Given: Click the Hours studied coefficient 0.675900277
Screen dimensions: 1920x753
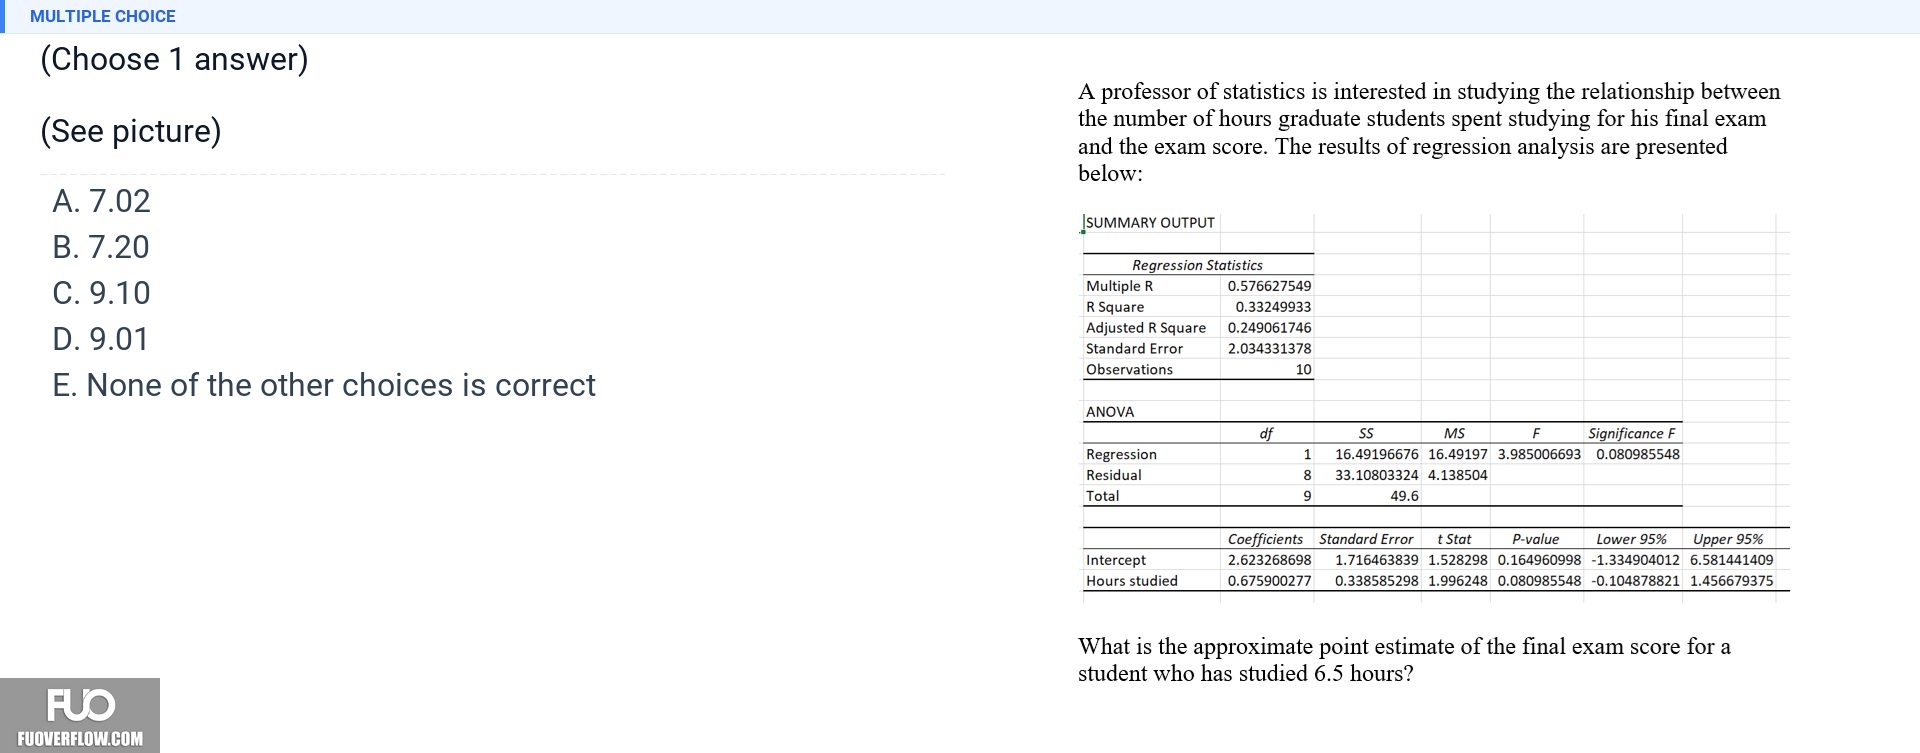Looking at the screenshot, I should (x=1269, y=581).
